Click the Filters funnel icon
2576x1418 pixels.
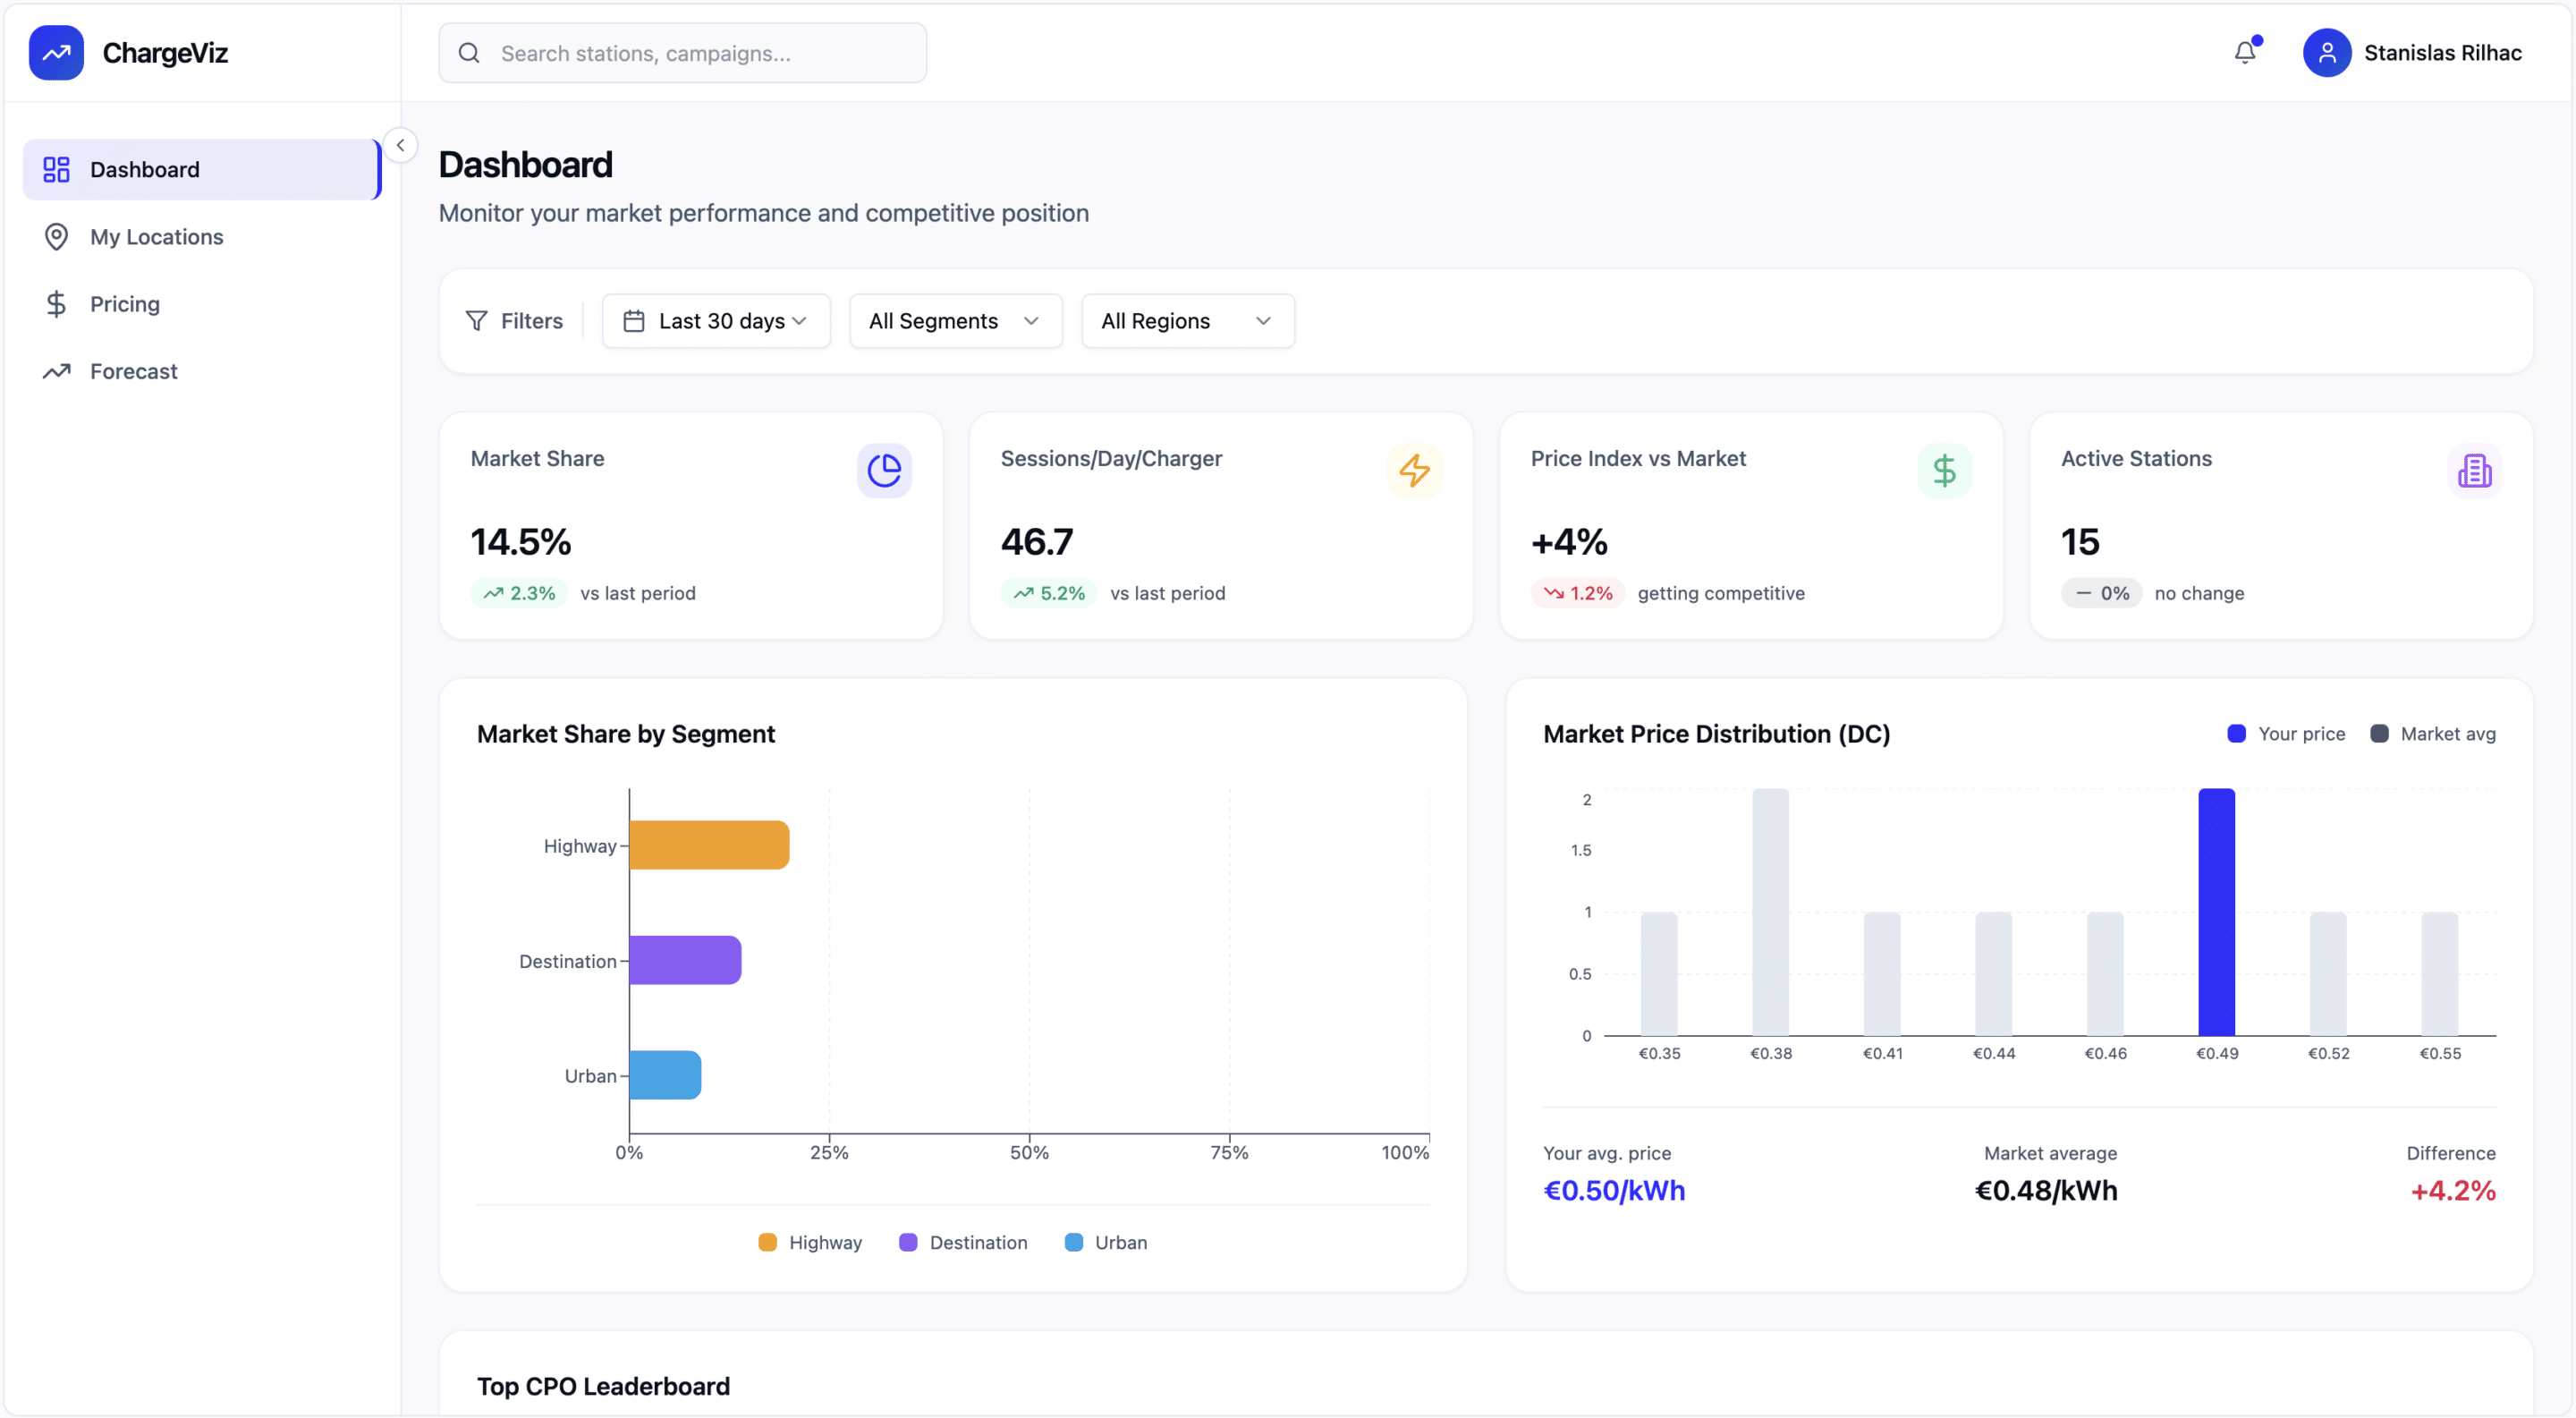pos(477,321)
